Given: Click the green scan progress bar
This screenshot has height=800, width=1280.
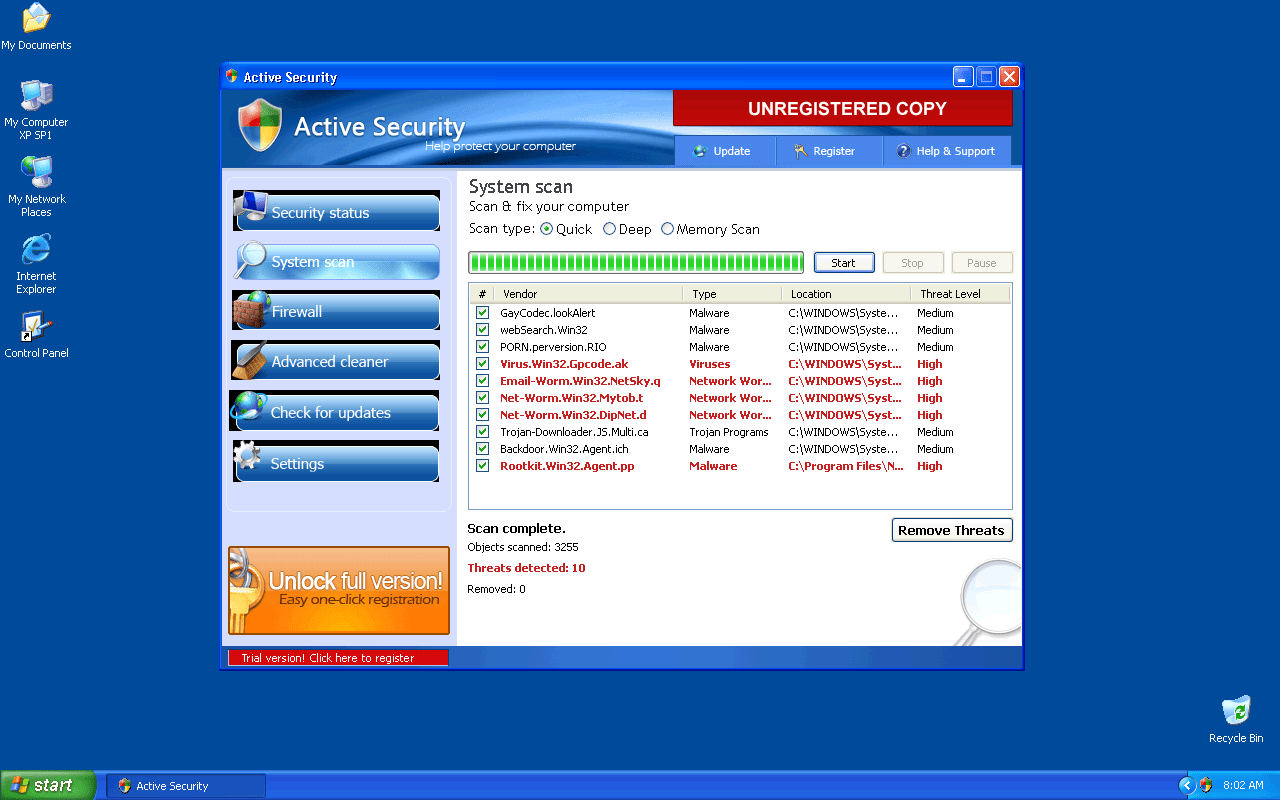Looking at the screenshot, I should [x=636, y=263].
